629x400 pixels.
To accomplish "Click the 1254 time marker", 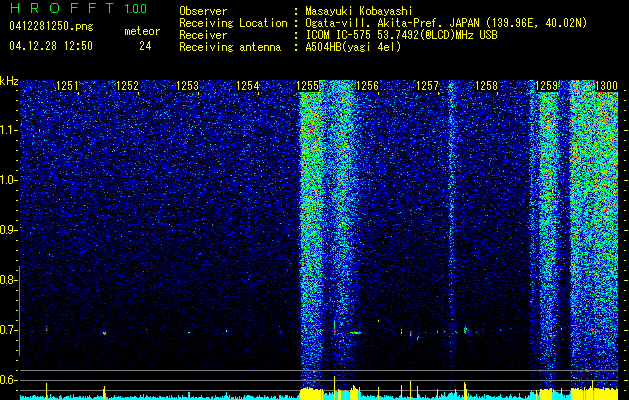I will pos(248,86).
